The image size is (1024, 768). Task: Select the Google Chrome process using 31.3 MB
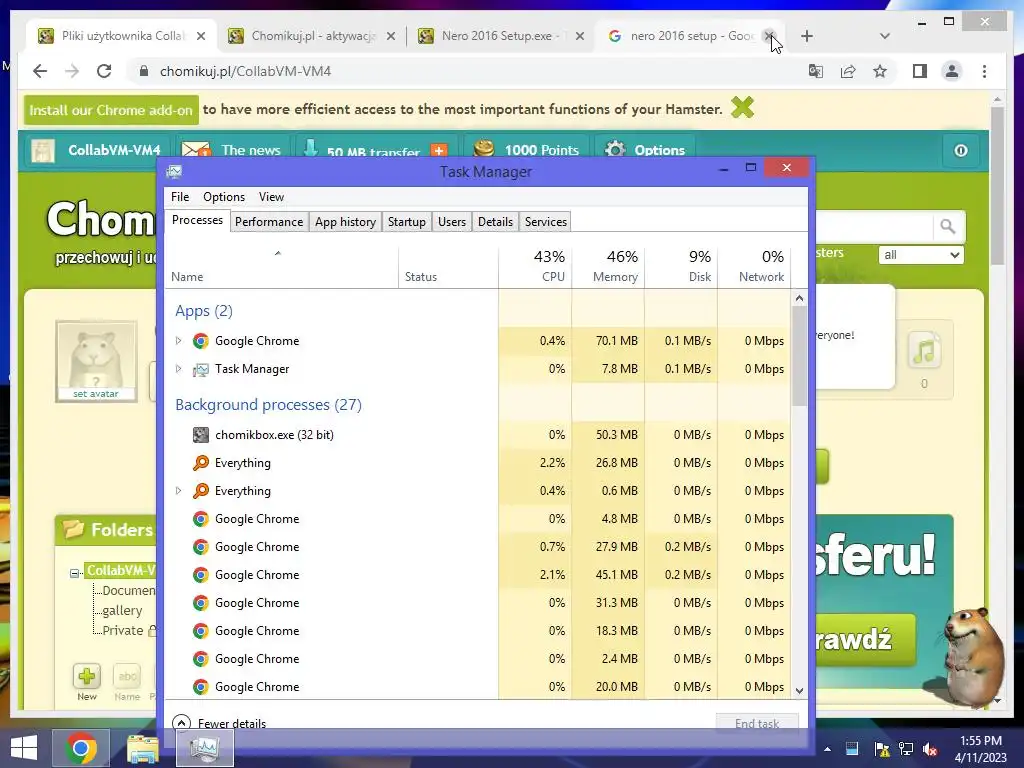[477, 603]
